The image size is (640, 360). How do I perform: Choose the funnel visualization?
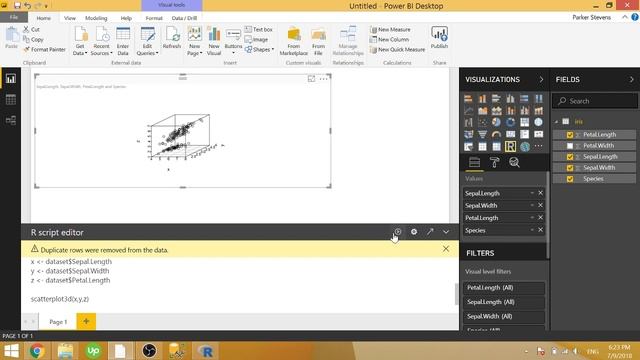[482, 134]
